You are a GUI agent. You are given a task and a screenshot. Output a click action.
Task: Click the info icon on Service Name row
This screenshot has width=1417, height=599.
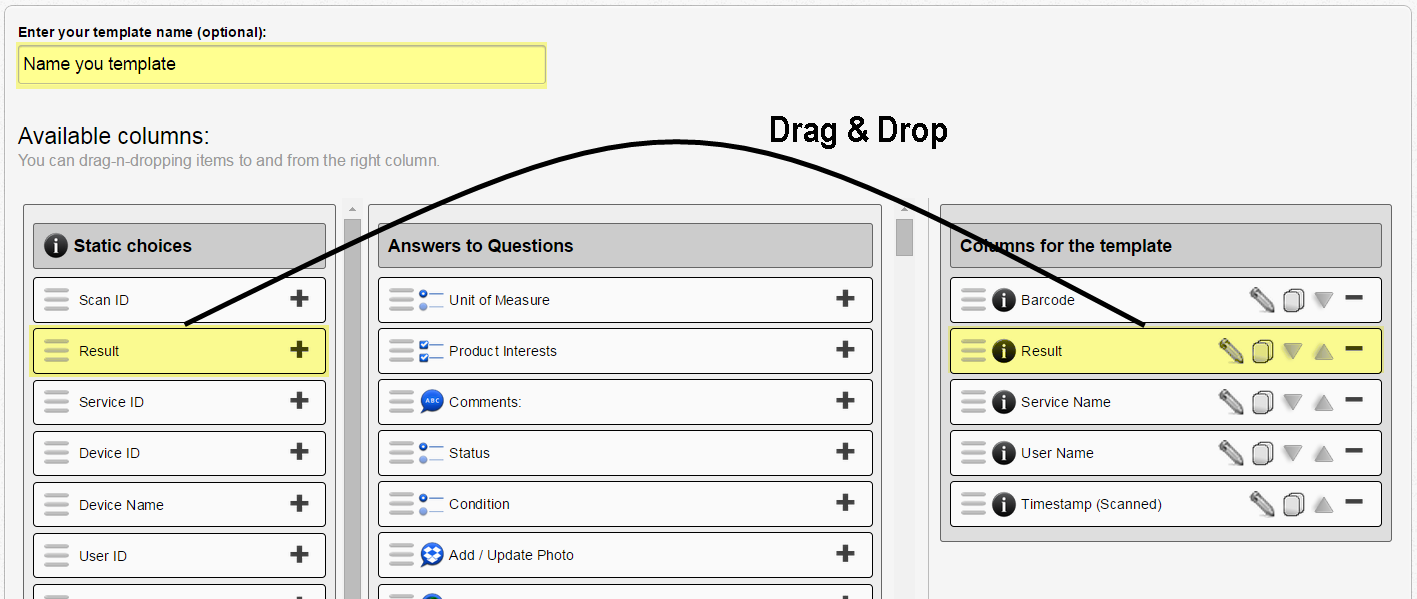[1003, 402]
